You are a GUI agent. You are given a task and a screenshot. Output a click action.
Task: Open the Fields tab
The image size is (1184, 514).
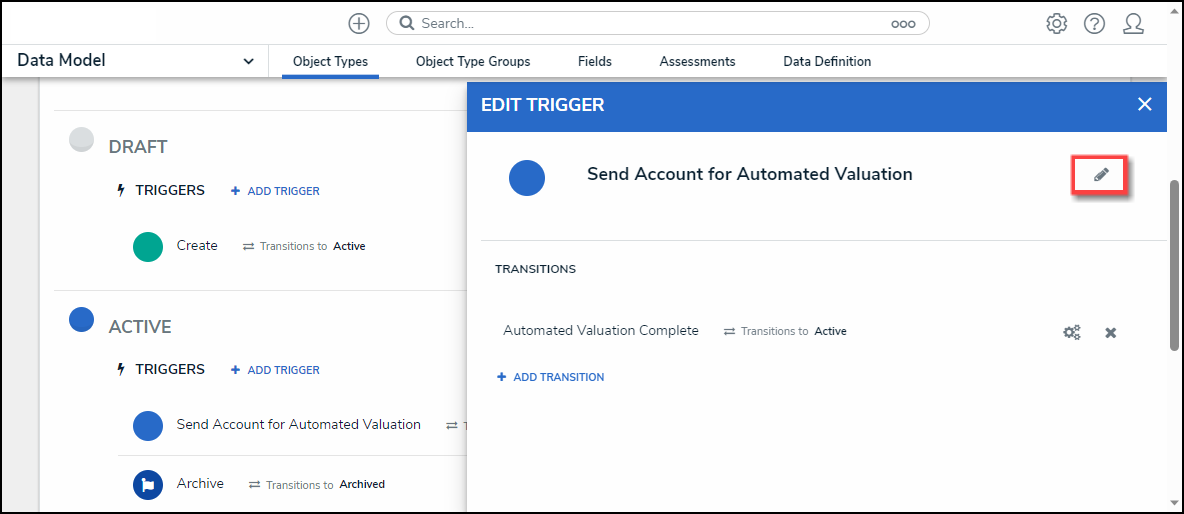tap(595, 62)
